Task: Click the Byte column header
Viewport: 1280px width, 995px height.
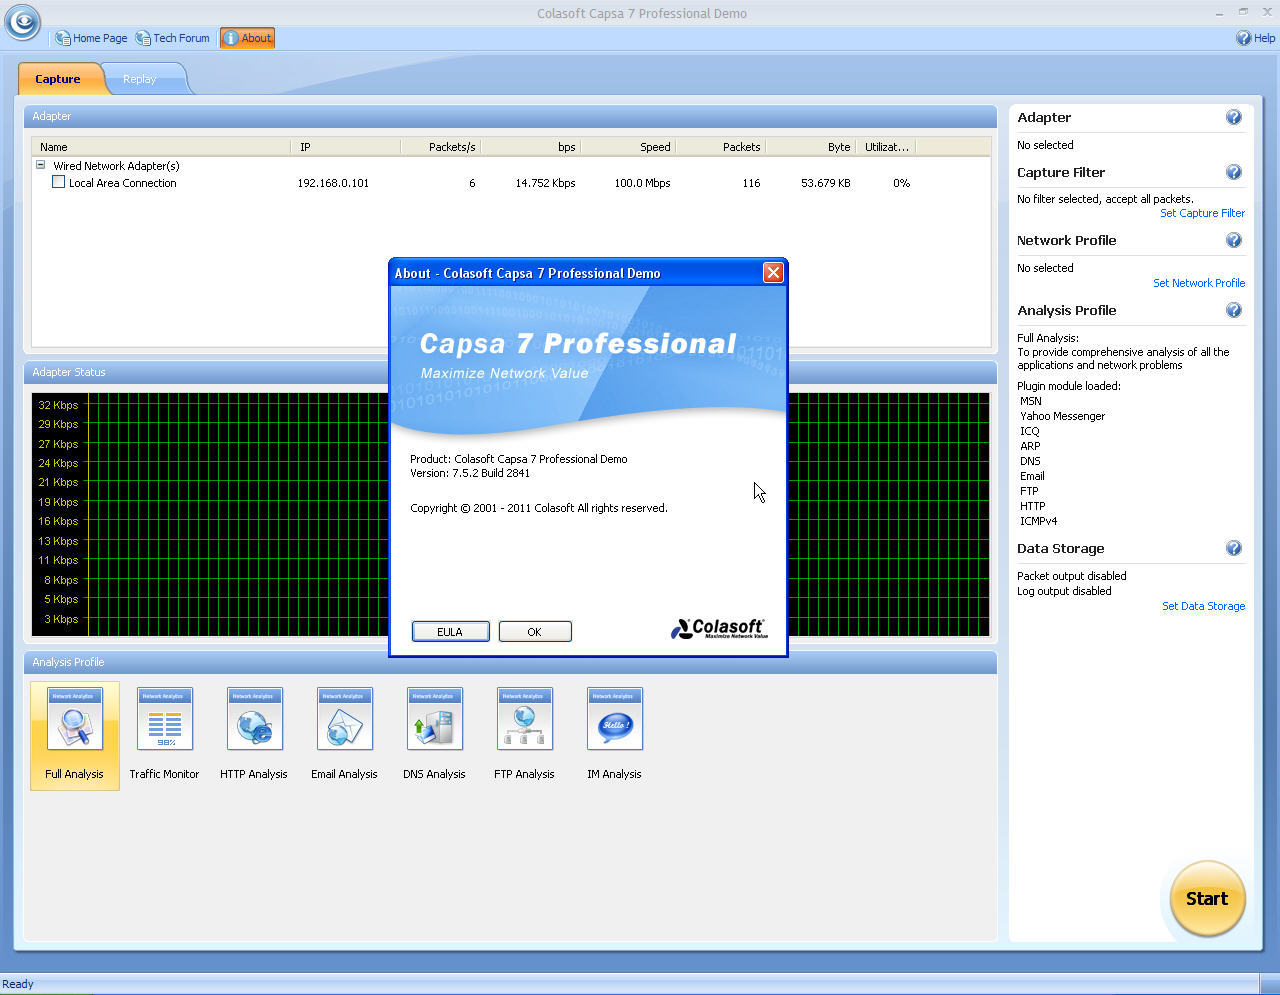Action: (810, 147)
